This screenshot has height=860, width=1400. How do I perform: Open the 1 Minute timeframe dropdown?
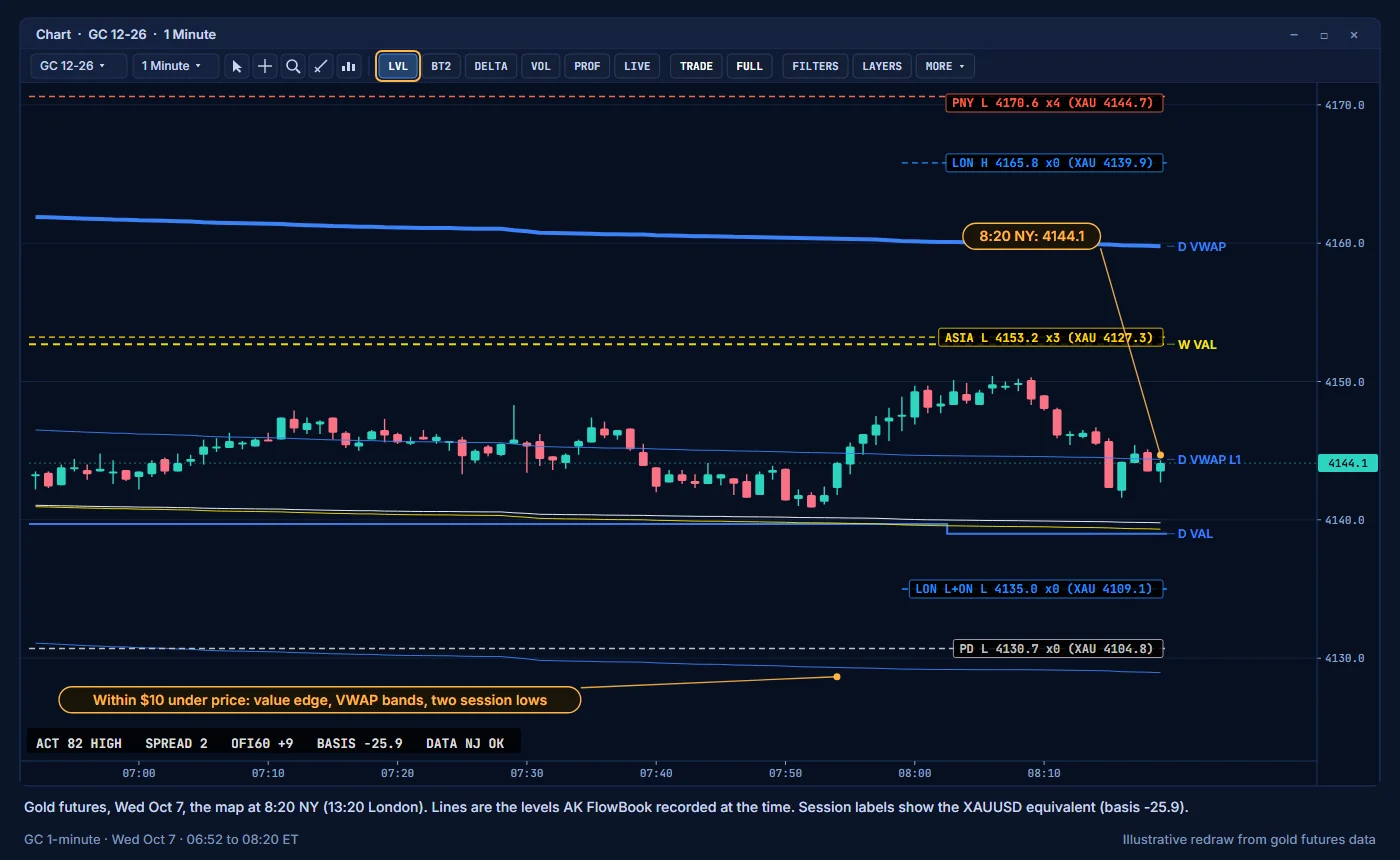tap(176, 66)
